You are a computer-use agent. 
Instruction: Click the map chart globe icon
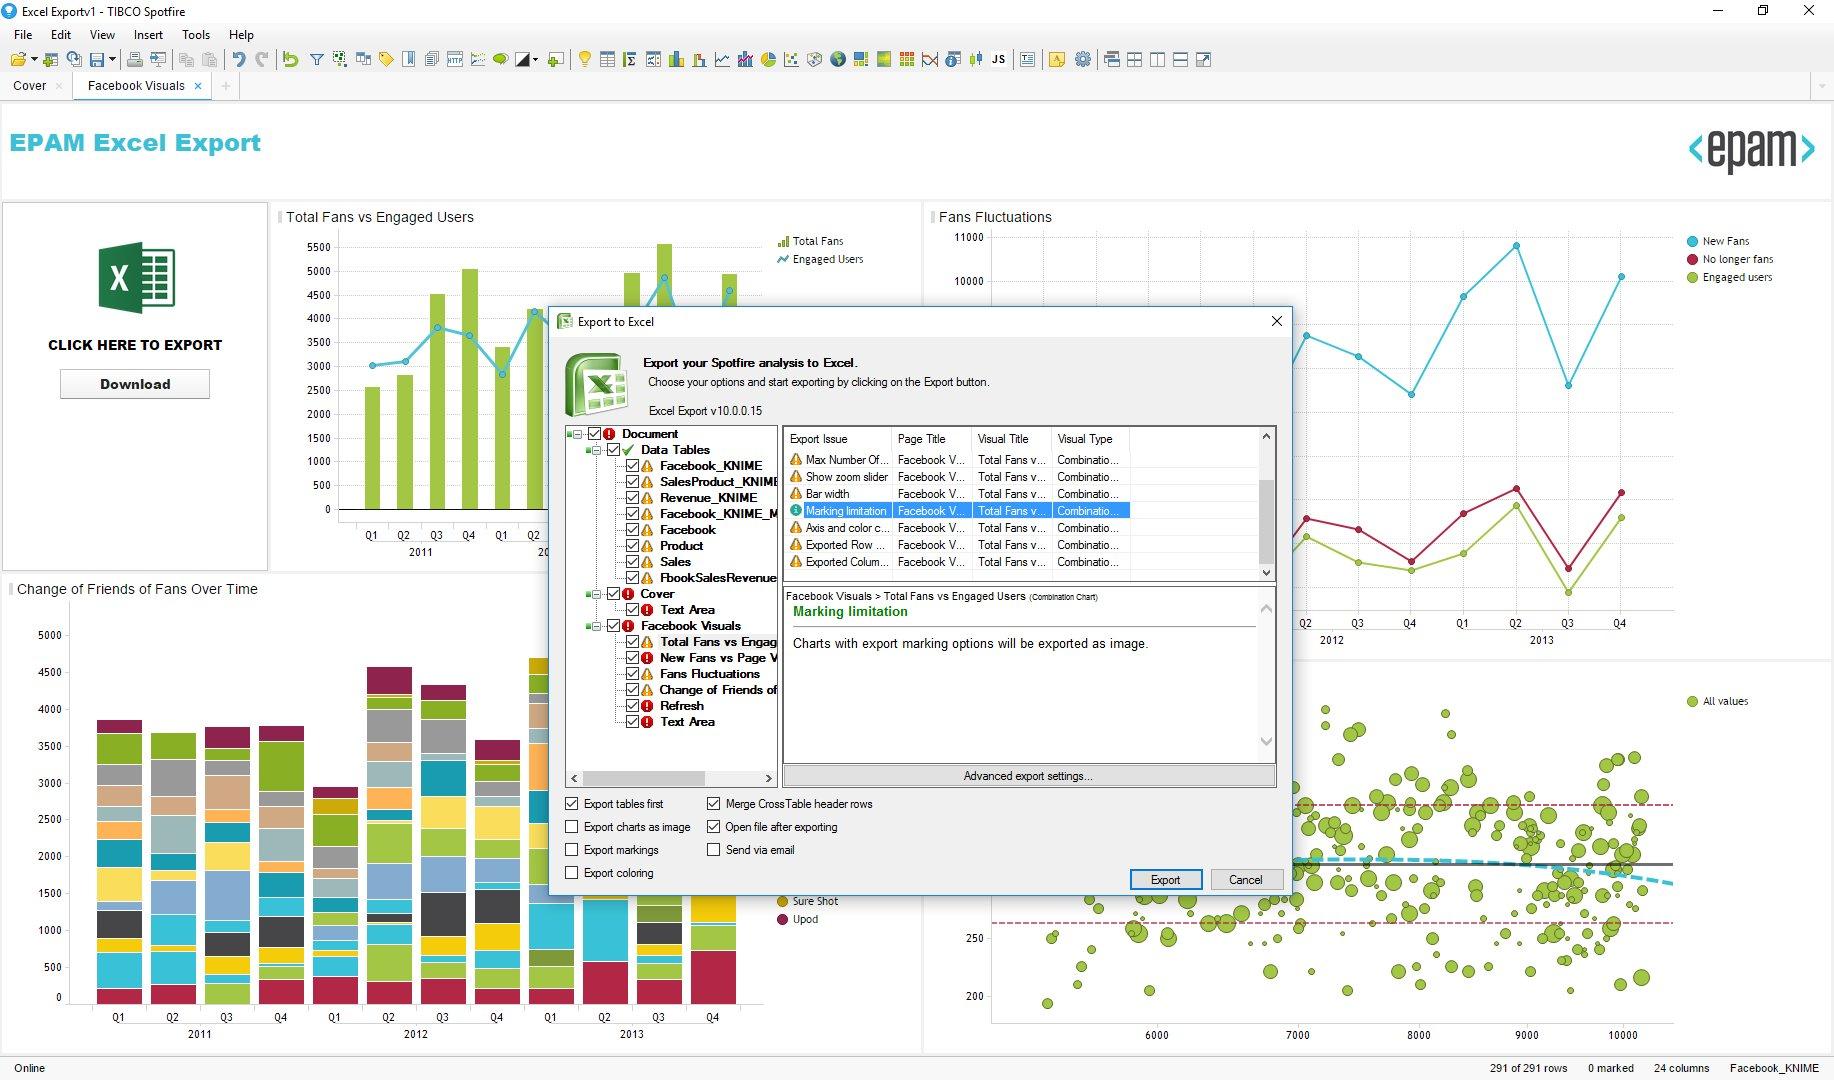[x=837, y=60]
